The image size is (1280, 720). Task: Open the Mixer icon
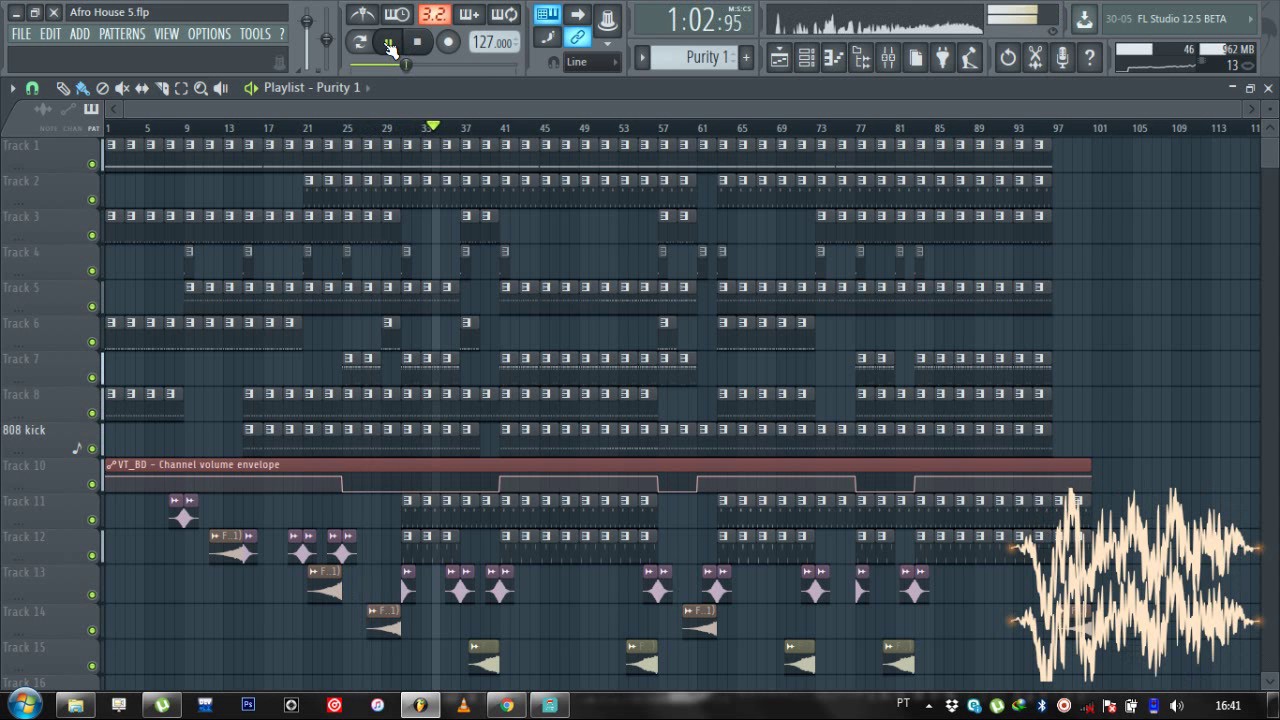point(888,58)
